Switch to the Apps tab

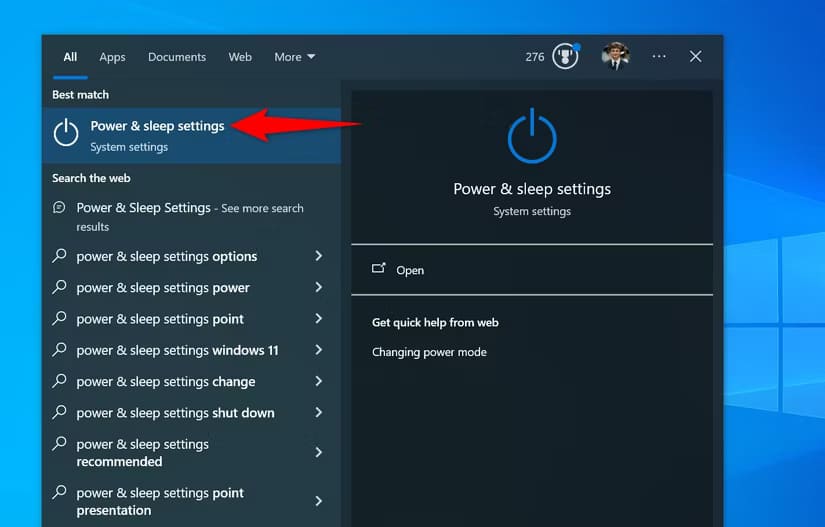coord(112,57)
